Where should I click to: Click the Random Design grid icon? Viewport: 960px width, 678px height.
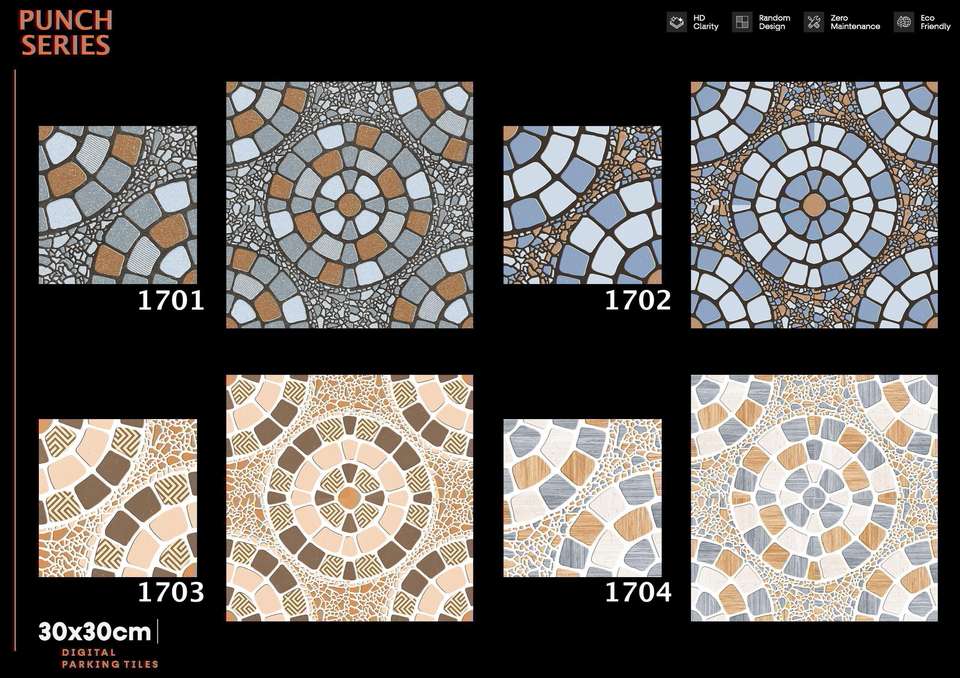742,22
